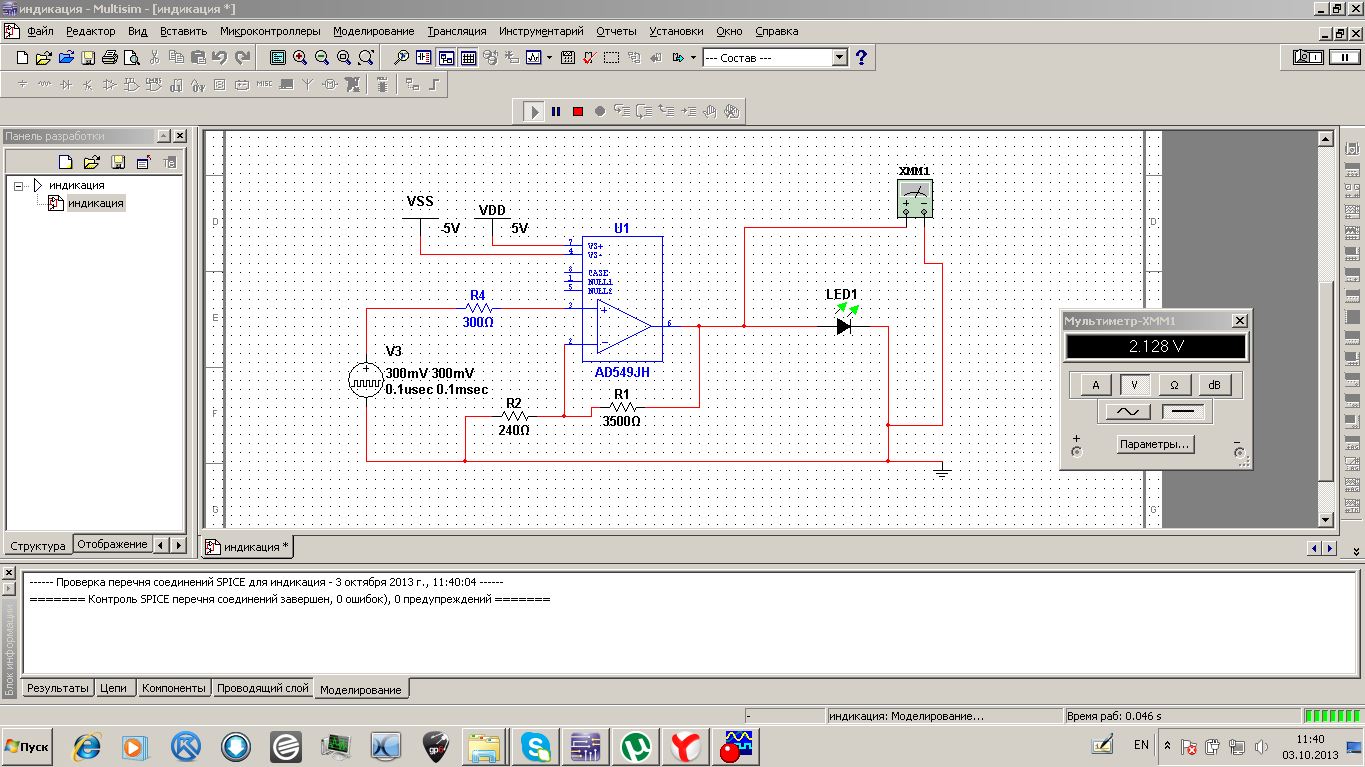This screenshot has height=767, width=1365.
Task: Click the zoom out magnifier icon
Action: pyautogui.click(x=322, y=58)
